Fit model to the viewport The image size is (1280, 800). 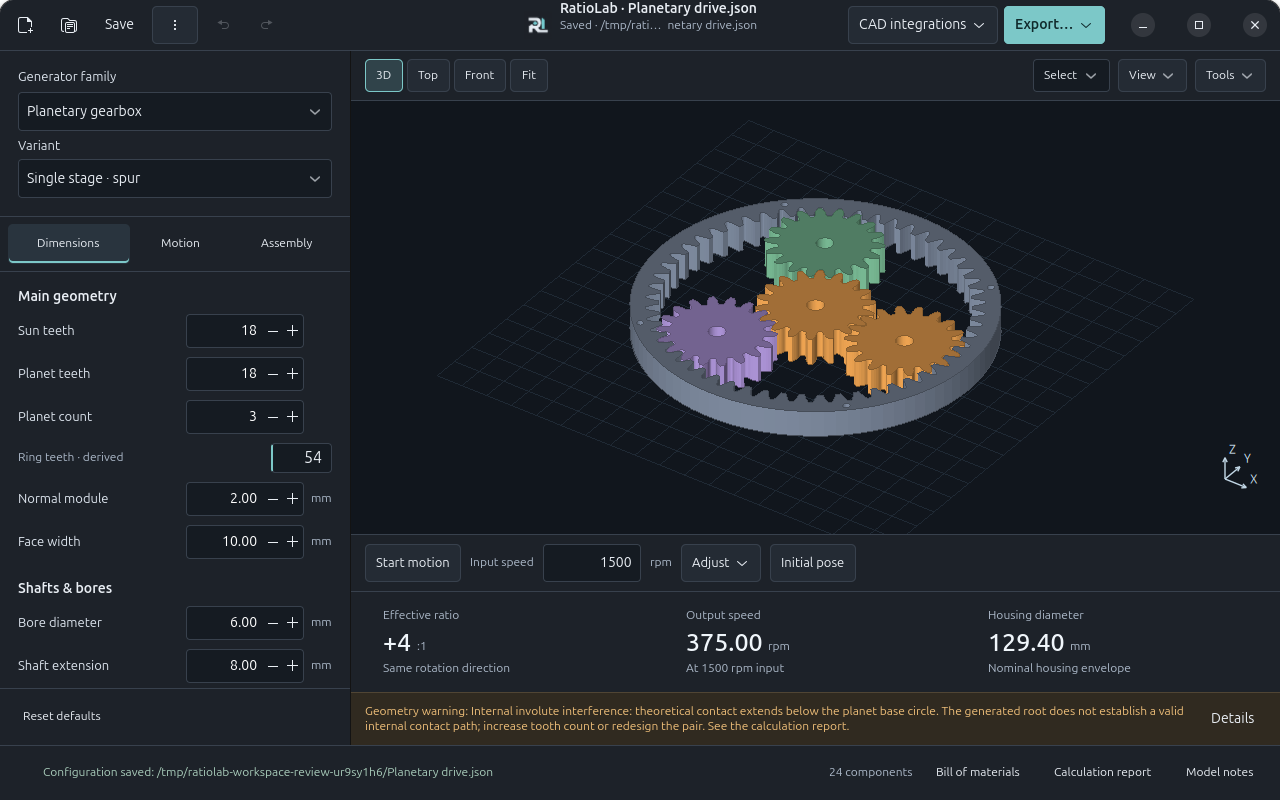coord(529,75)
